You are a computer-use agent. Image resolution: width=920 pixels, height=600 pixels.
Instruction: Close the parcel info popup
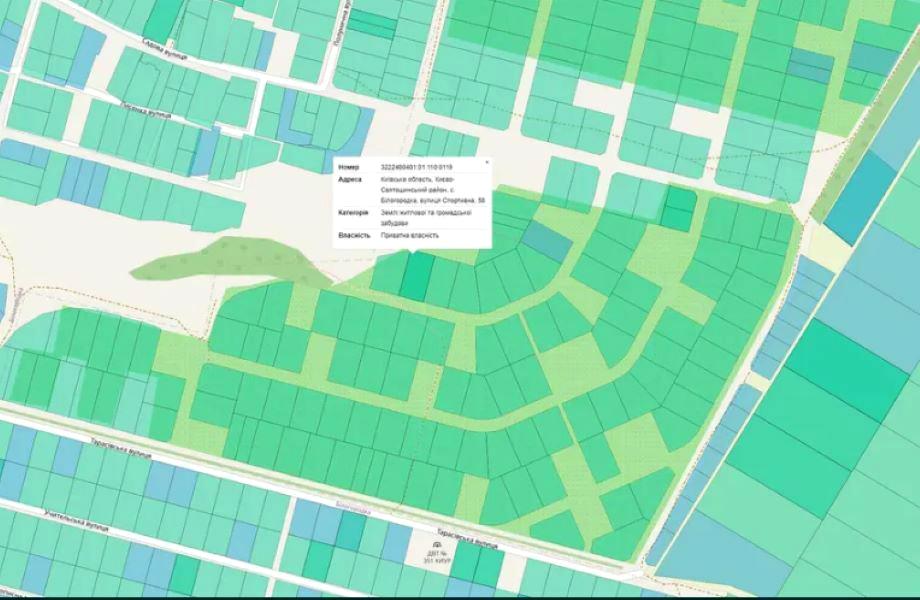pyautogui.click(x=487, y=161)
